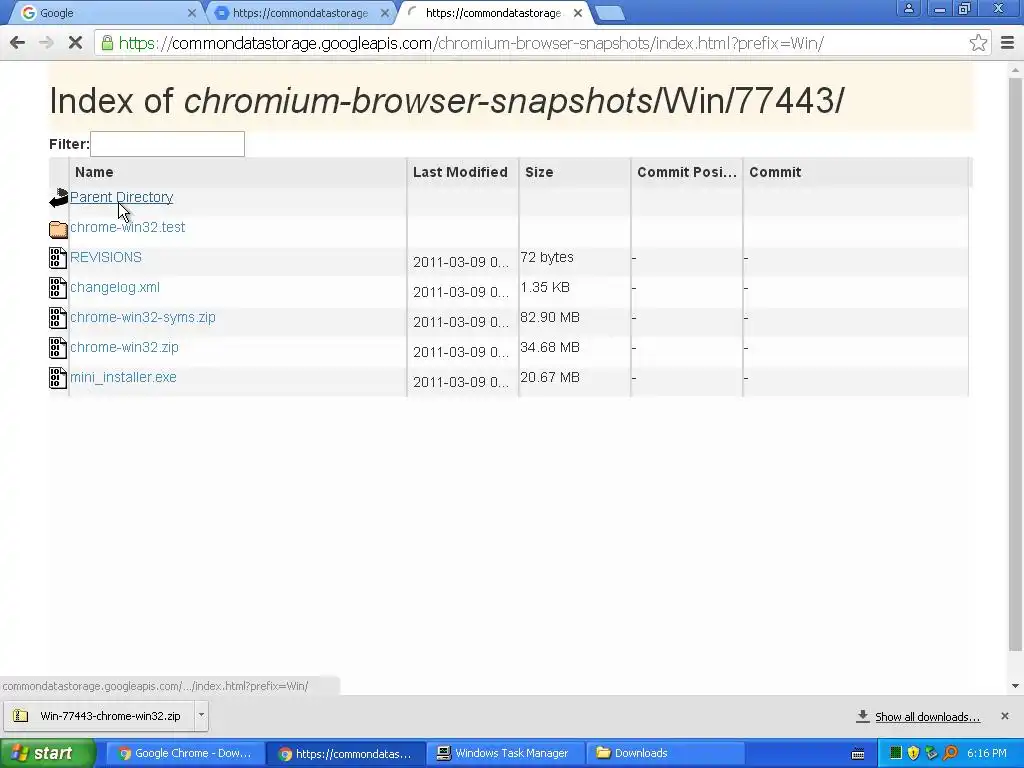Click the browser back arrow

(18, 43)
